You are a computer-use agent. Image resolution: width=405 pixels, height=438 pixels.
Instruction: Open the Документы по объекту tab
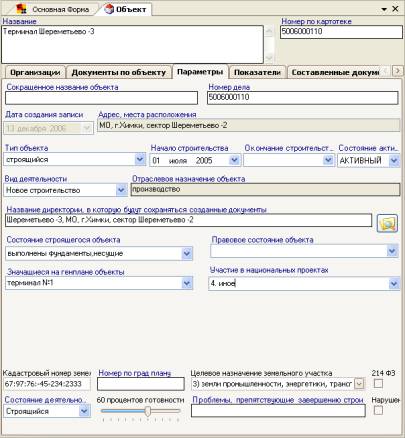point(119,72)
